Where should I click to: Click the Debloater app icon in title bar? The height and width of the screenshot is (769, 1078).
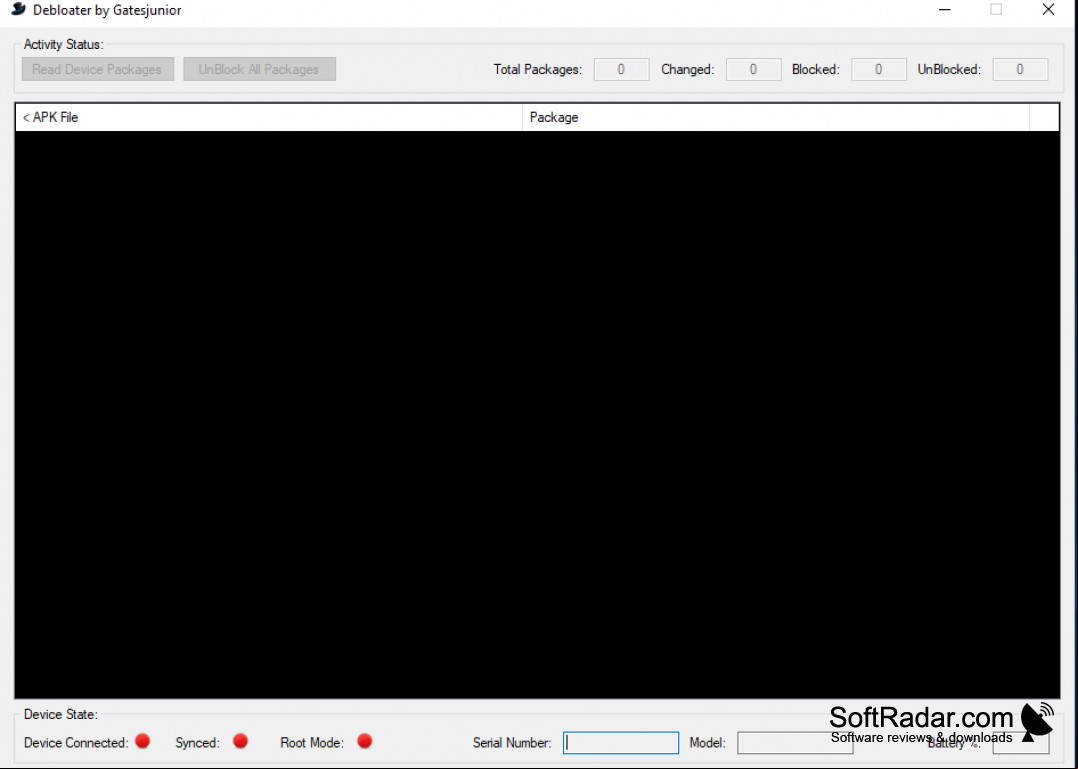click(19, 10)
